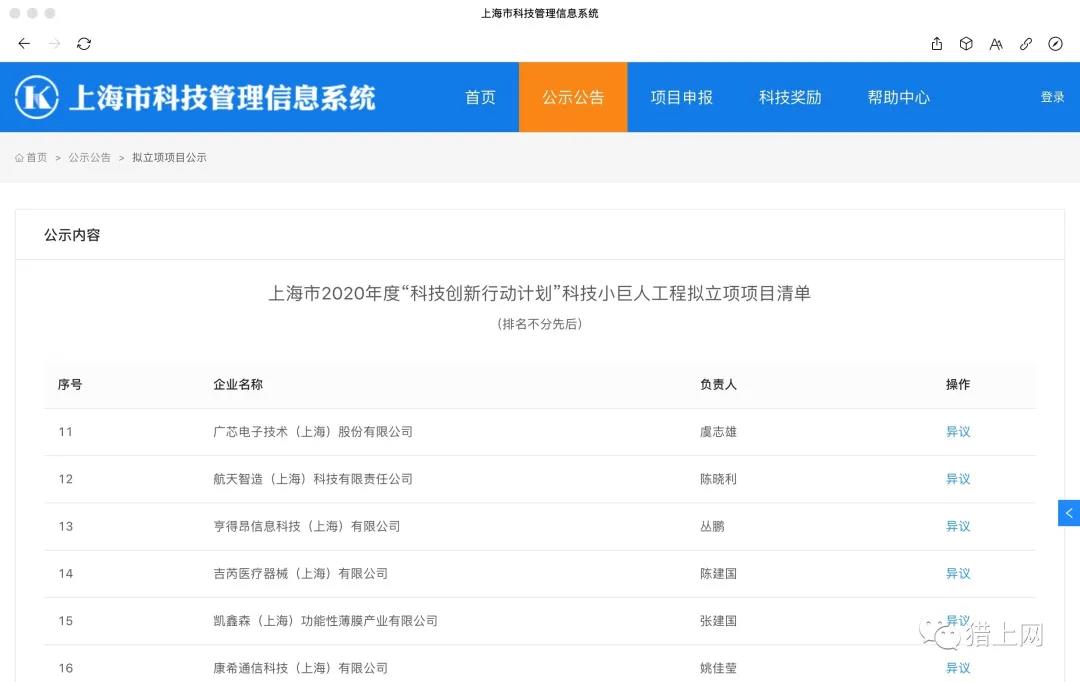This screenshot has width=1080, height=682.
Task: Click the 3D cube icon in toolbar
Action: (966, 44)
